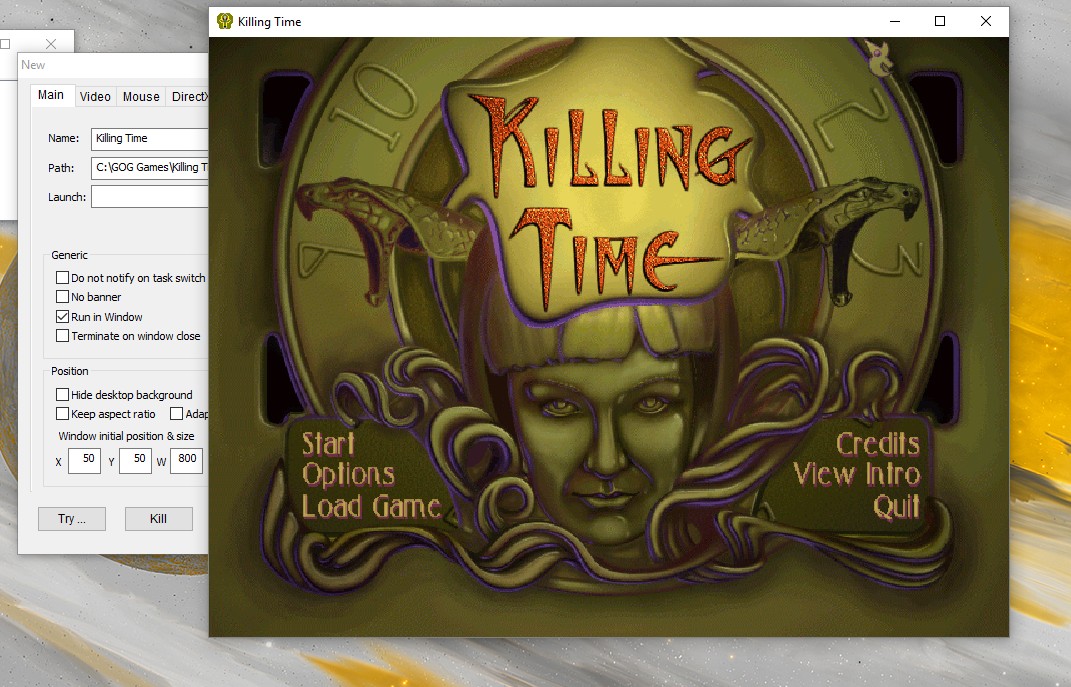Viewport: 1071px width, 687px height.
Task: Open the Mouse tab
Action: tap(141, 97)
